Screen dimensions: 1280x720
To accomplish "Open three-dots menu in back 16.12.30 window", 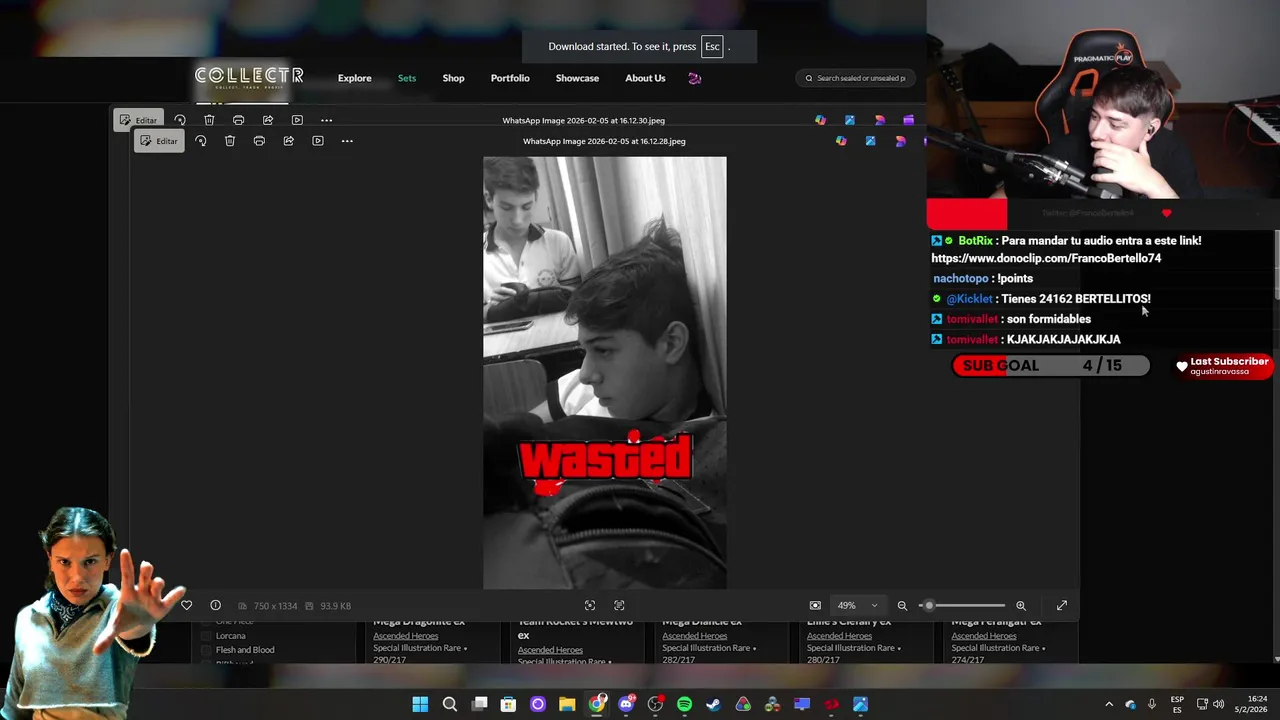I will tap(326, 120).
